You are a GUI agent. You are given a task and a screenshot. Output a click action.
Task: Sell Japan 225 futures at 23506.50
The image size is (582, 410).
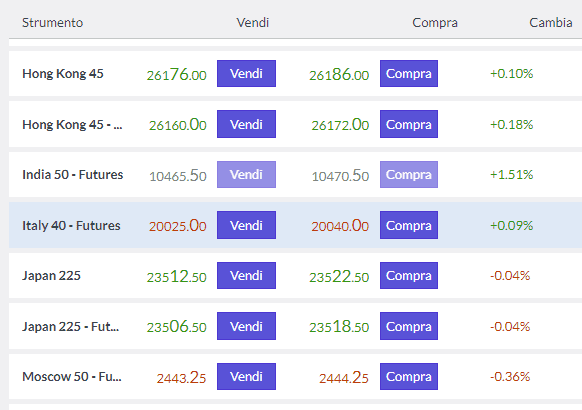pos(246,326)
